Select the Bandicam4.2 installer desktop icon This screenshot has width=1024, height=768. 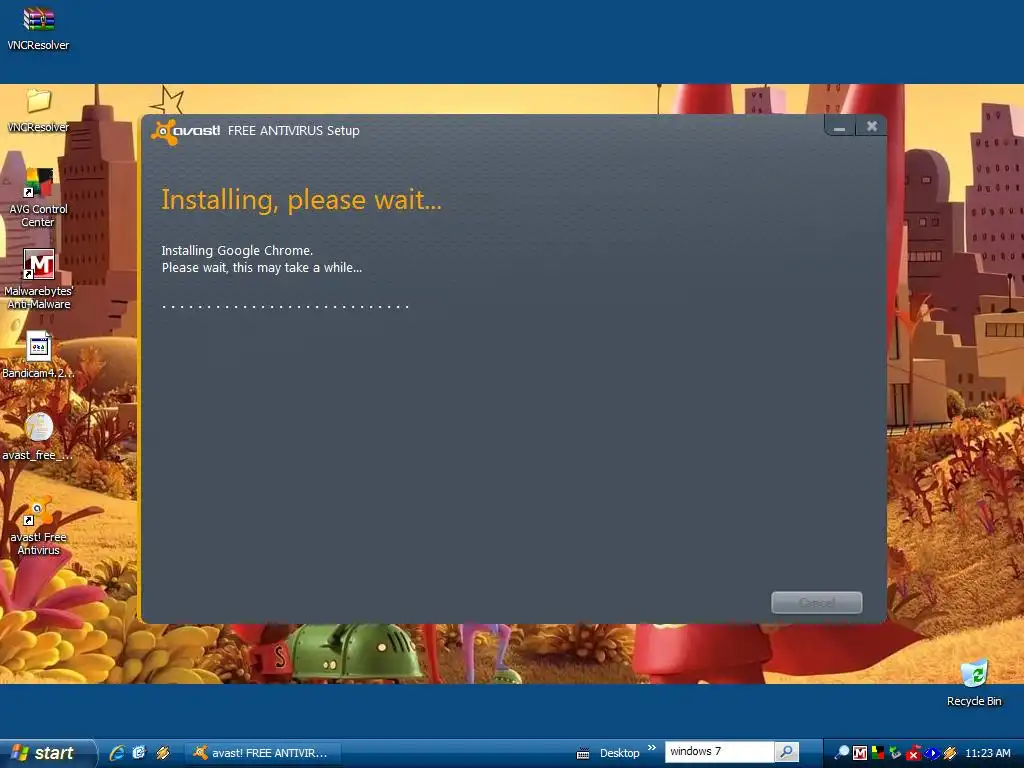coord(38,355)
